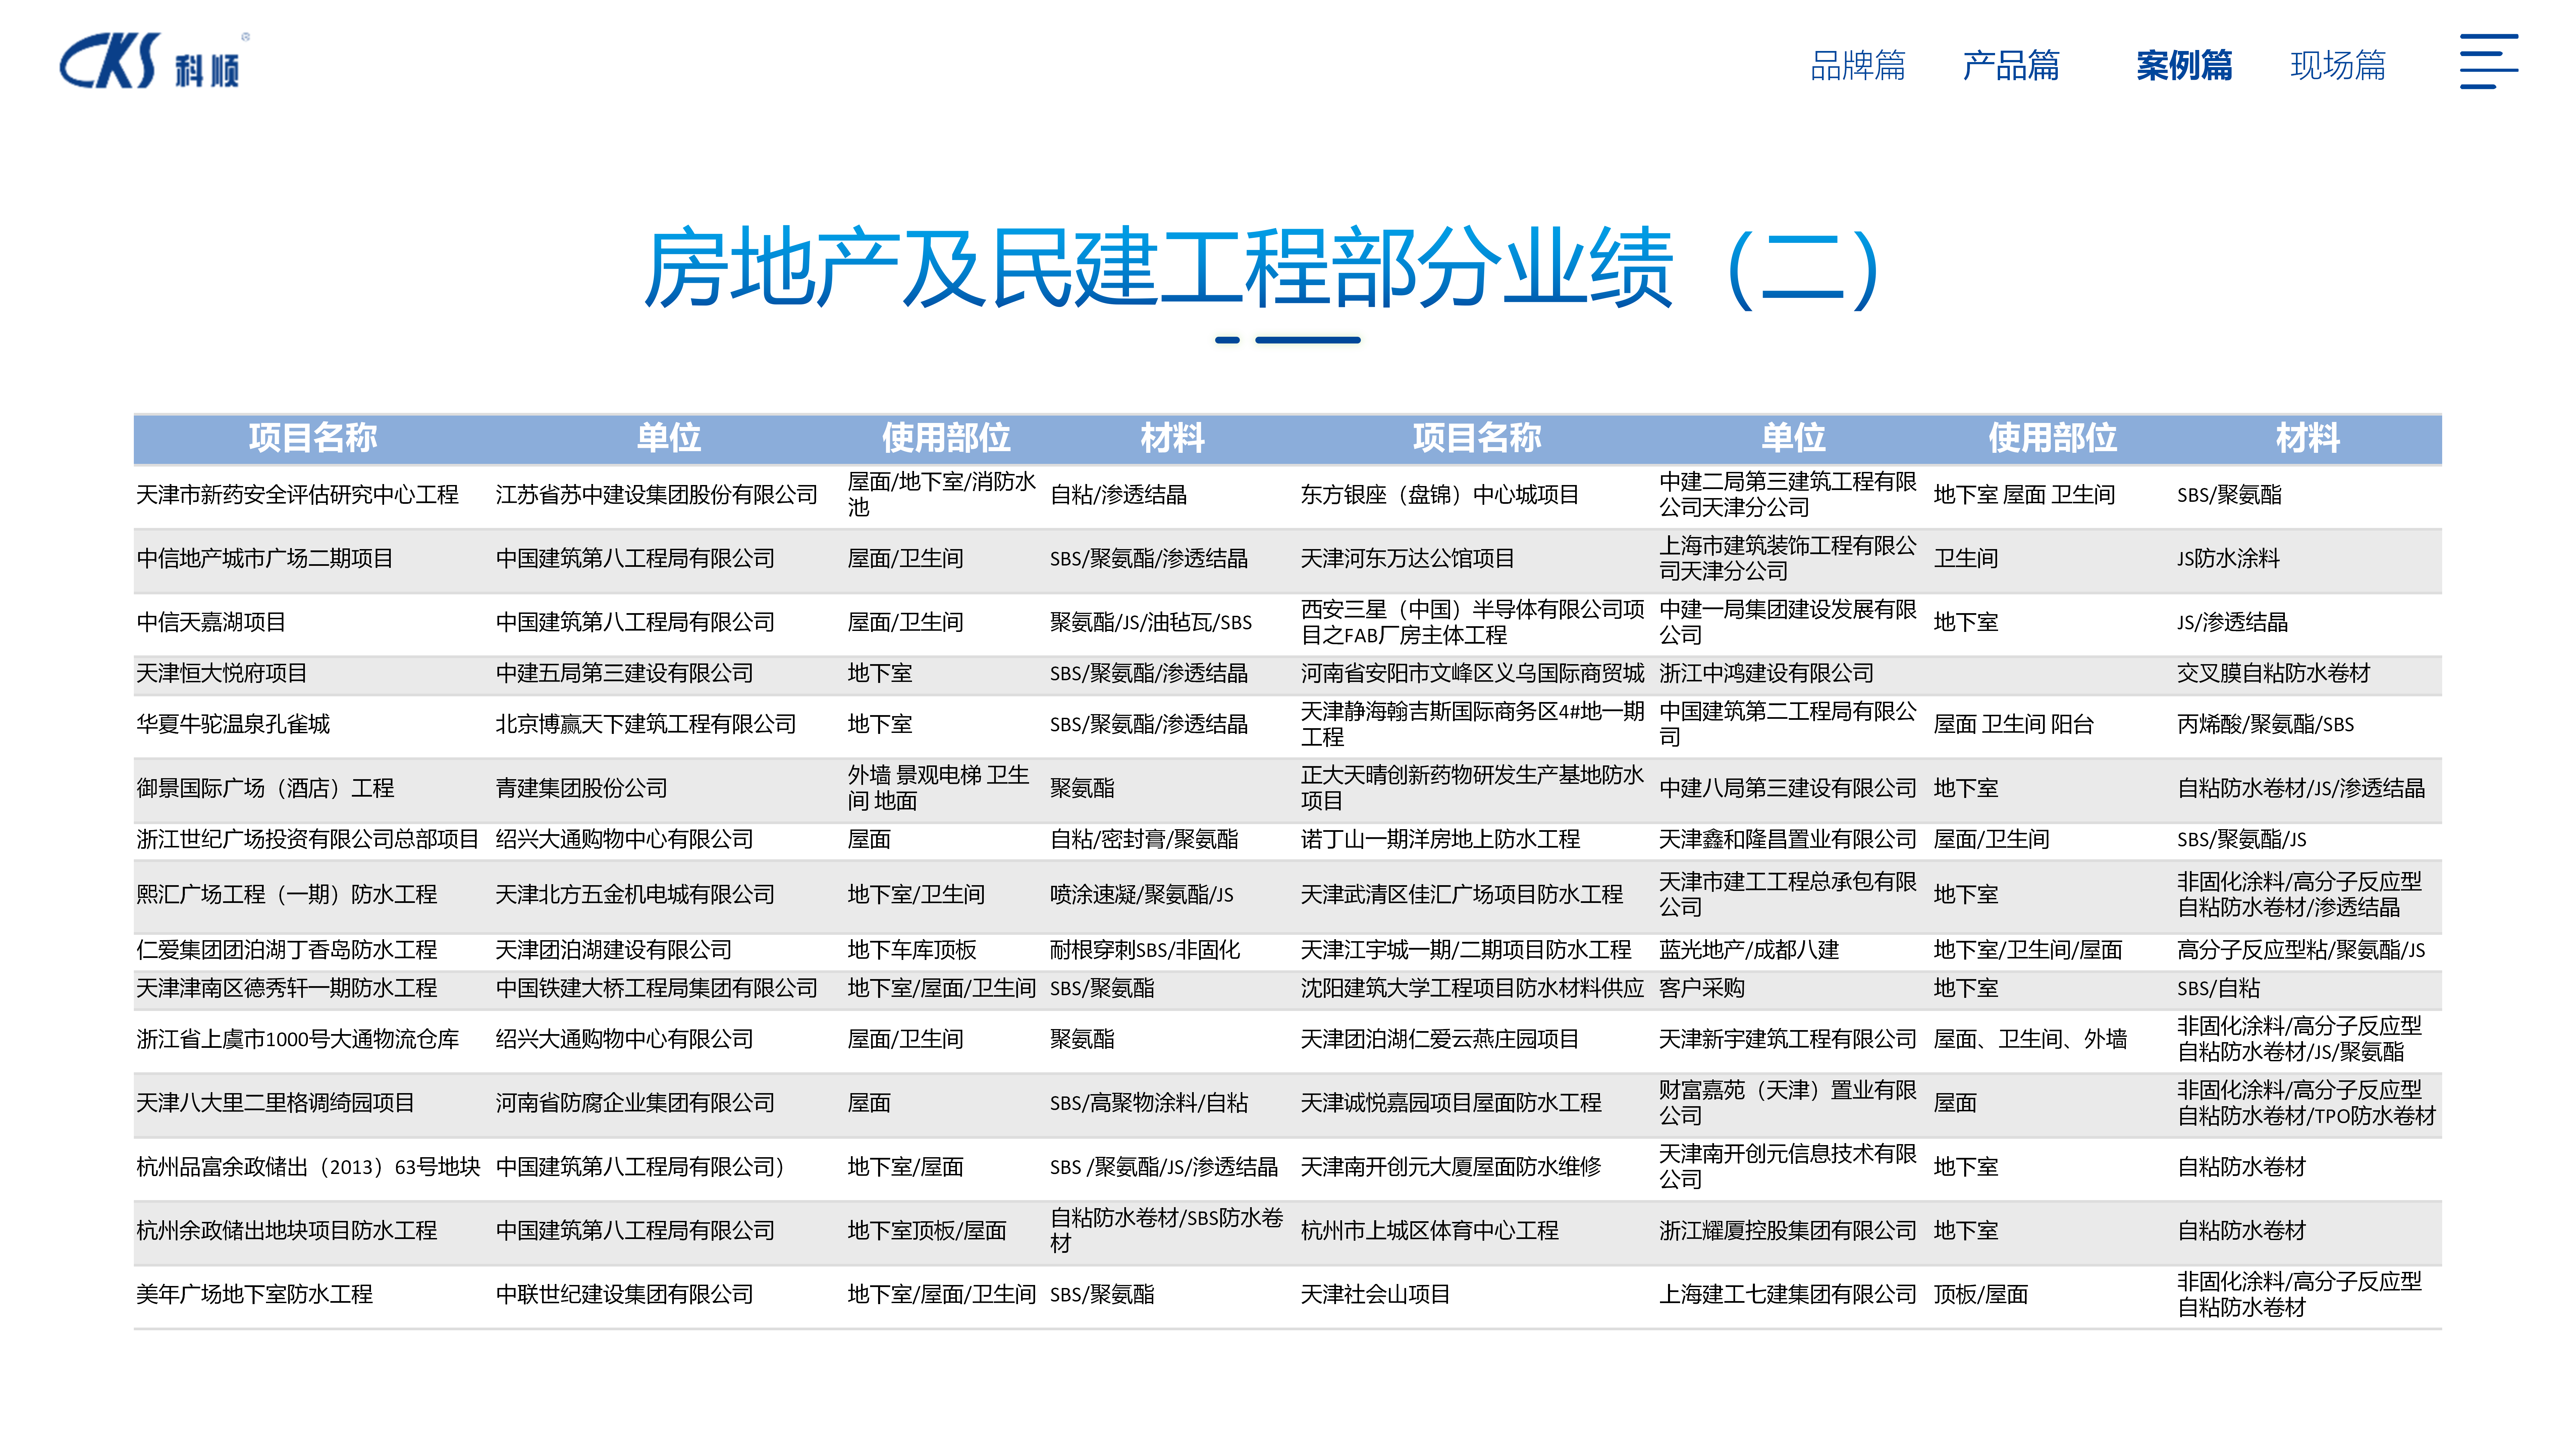Click company 中建八局第三建设有限公司
The image size is (2576, 1449).
click(1788, 789)
